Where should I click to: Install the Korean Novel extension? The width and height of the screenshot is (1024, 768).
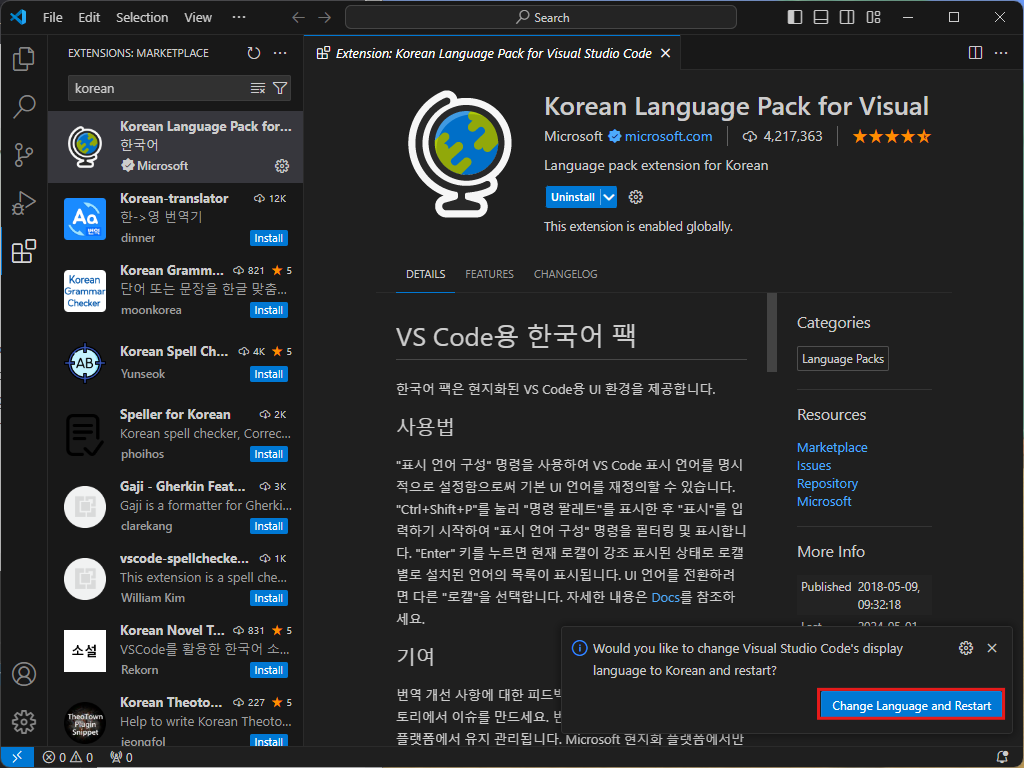tap(268, 670)
